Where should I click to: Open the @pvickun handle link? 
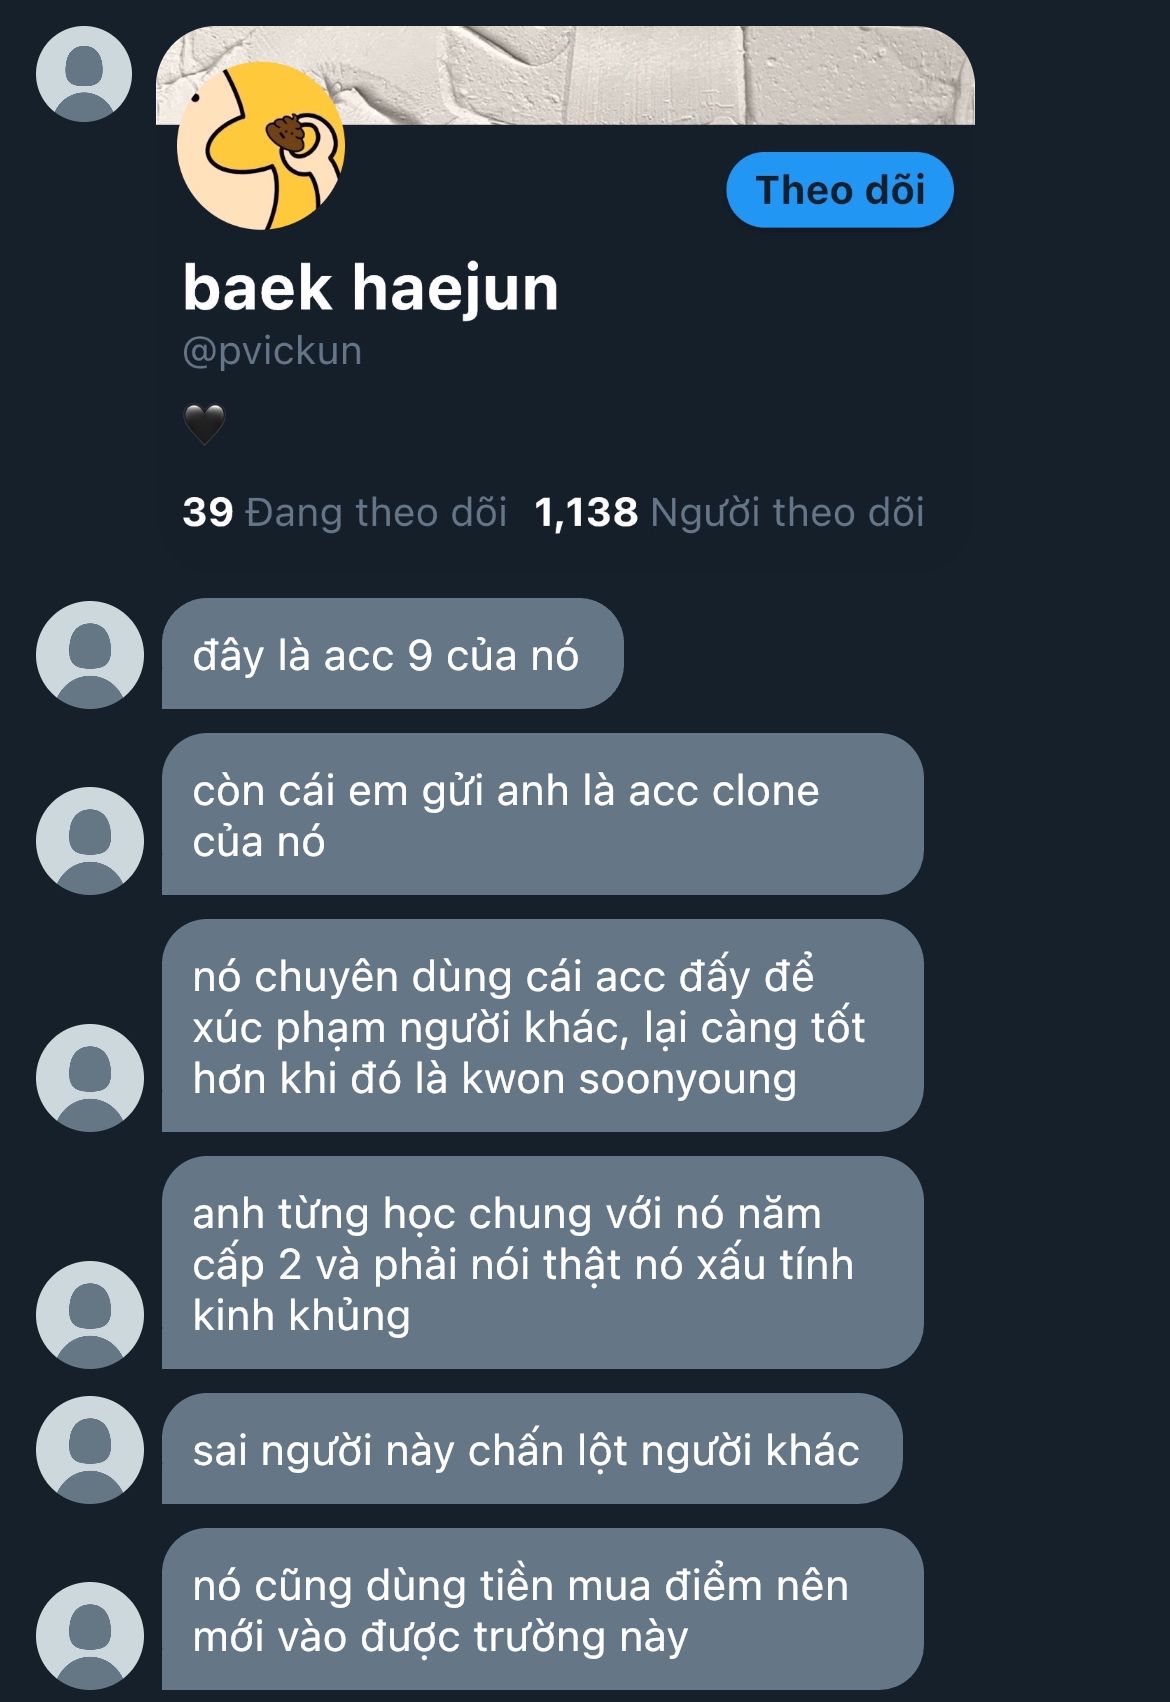[272, 351]
